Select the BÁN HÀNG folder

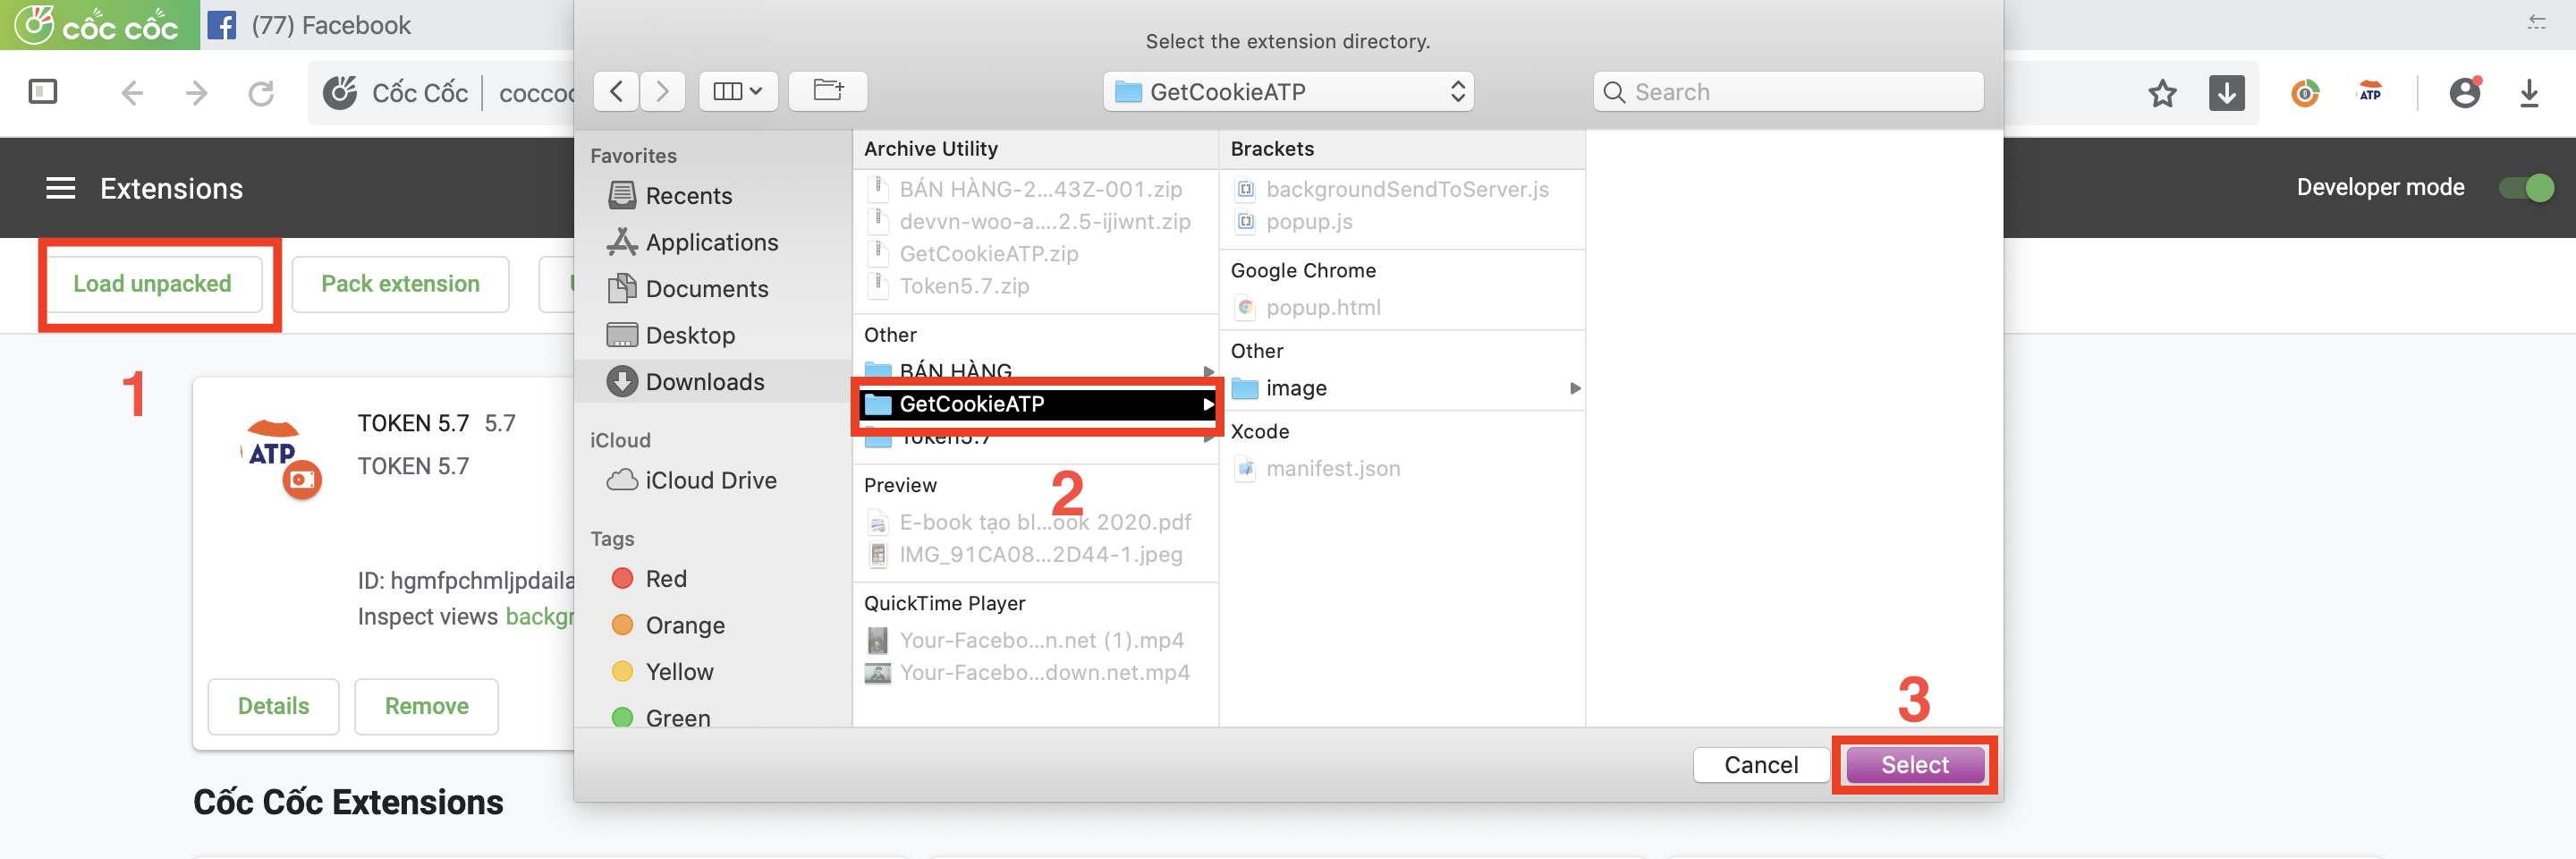(1036, 372)
